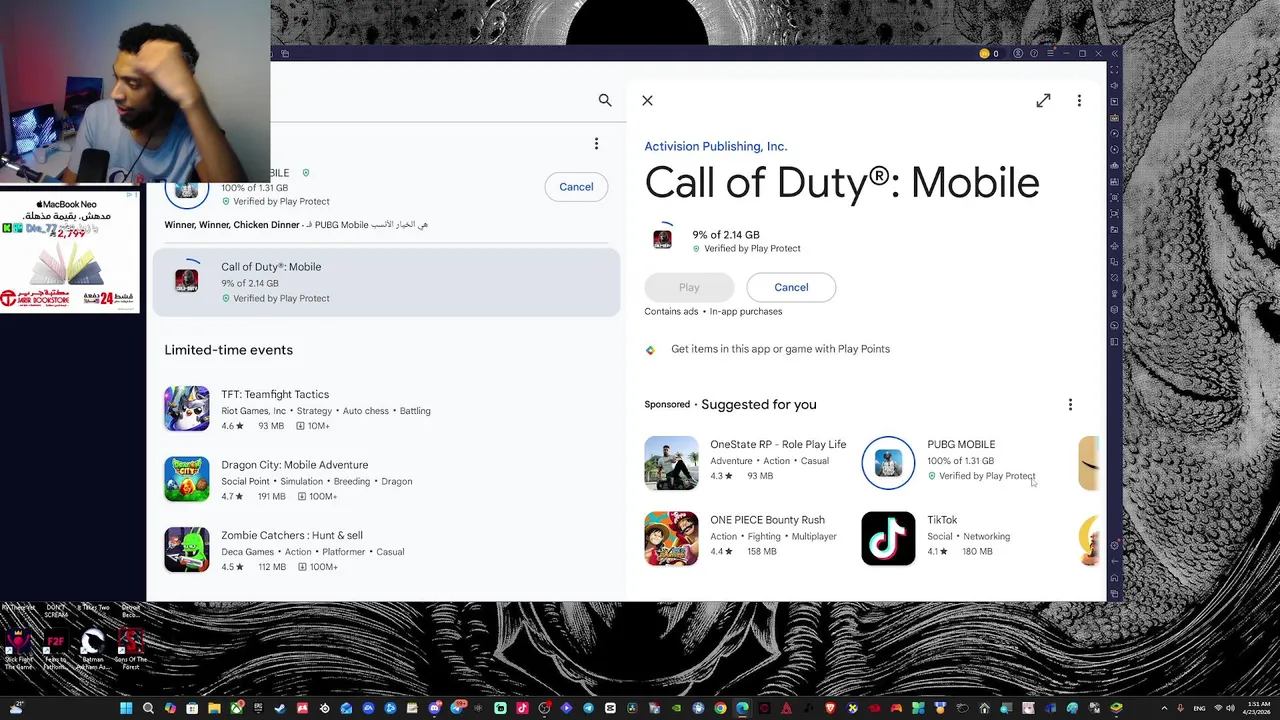Open BlueStacks coin balance

(x=988, y=53)
